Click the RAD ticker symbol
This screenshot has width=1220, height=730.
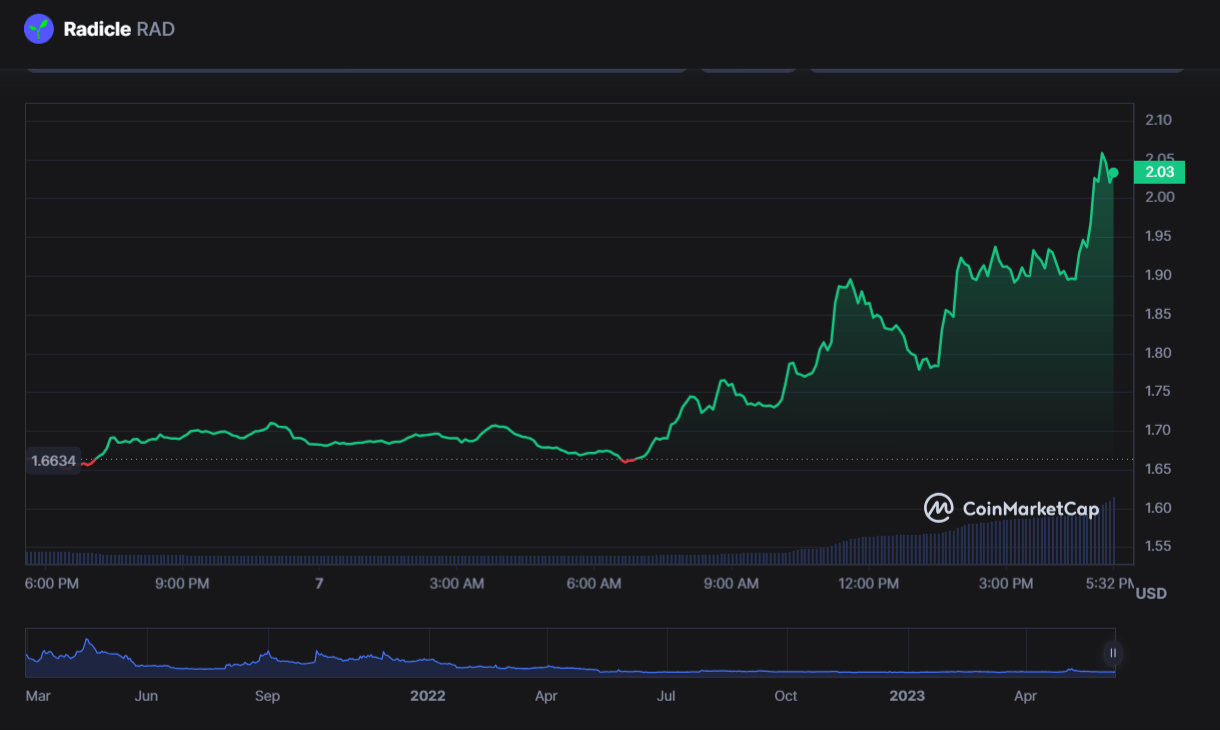point(155,29)
